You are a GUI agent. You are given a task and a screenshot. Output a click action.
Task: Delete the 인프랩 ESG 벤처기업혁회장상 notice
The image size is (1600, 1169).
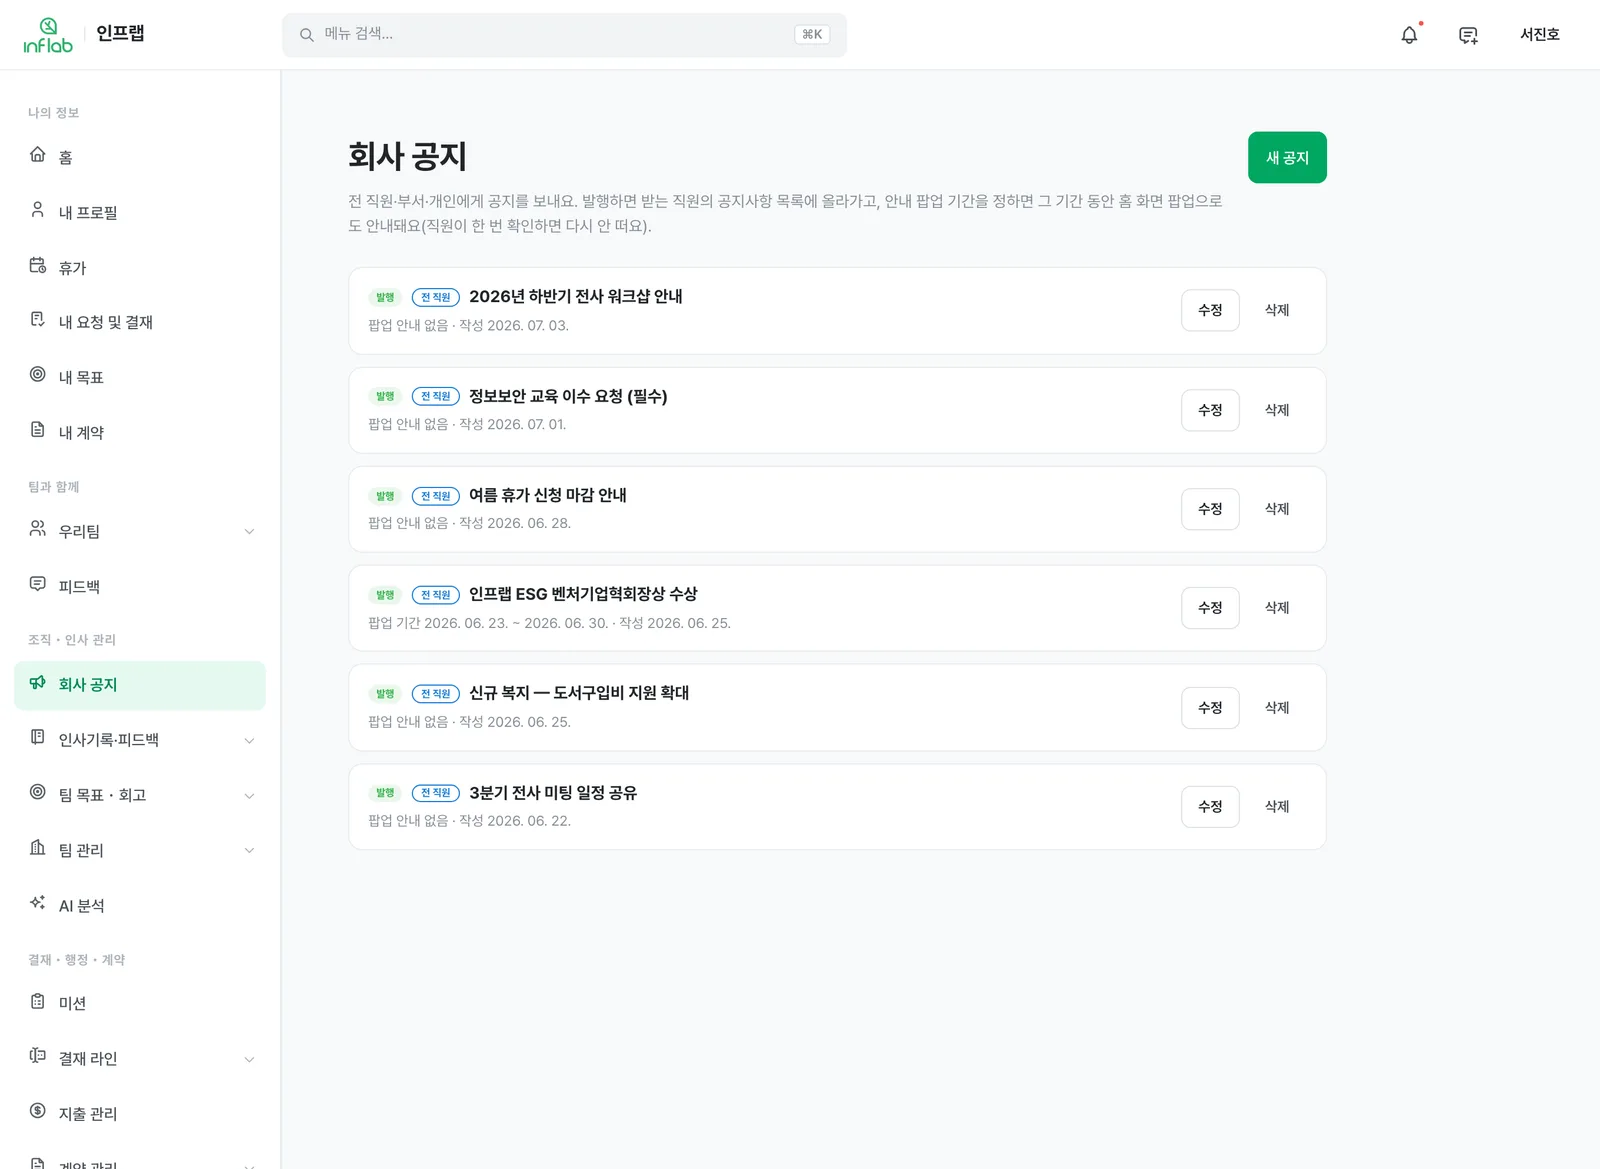click(1277, 608)
